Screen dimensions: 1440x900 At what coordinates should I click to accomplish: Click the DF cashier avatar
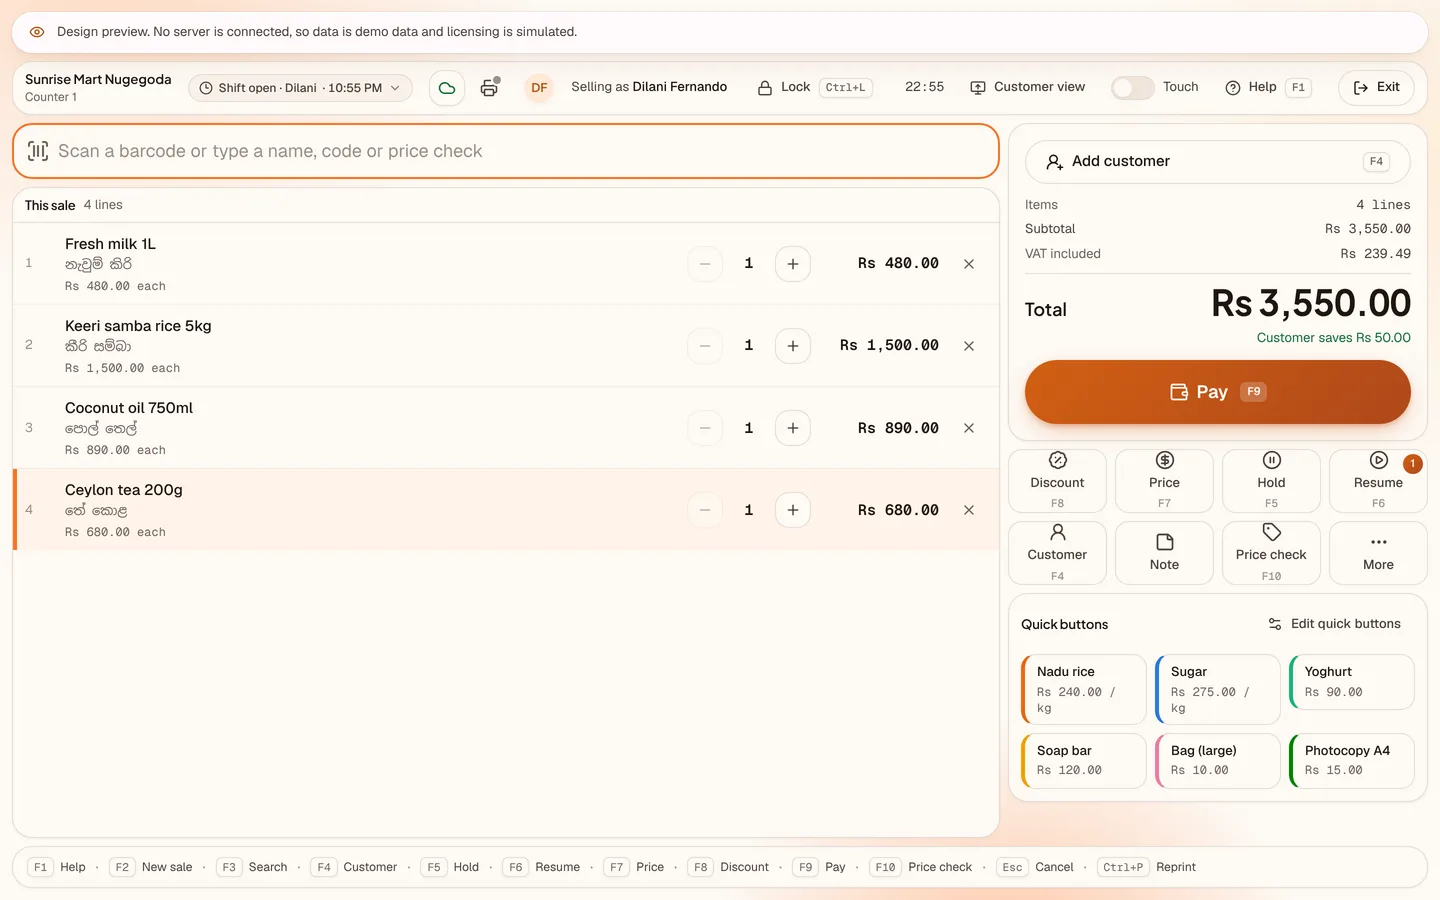click(539, 88)
